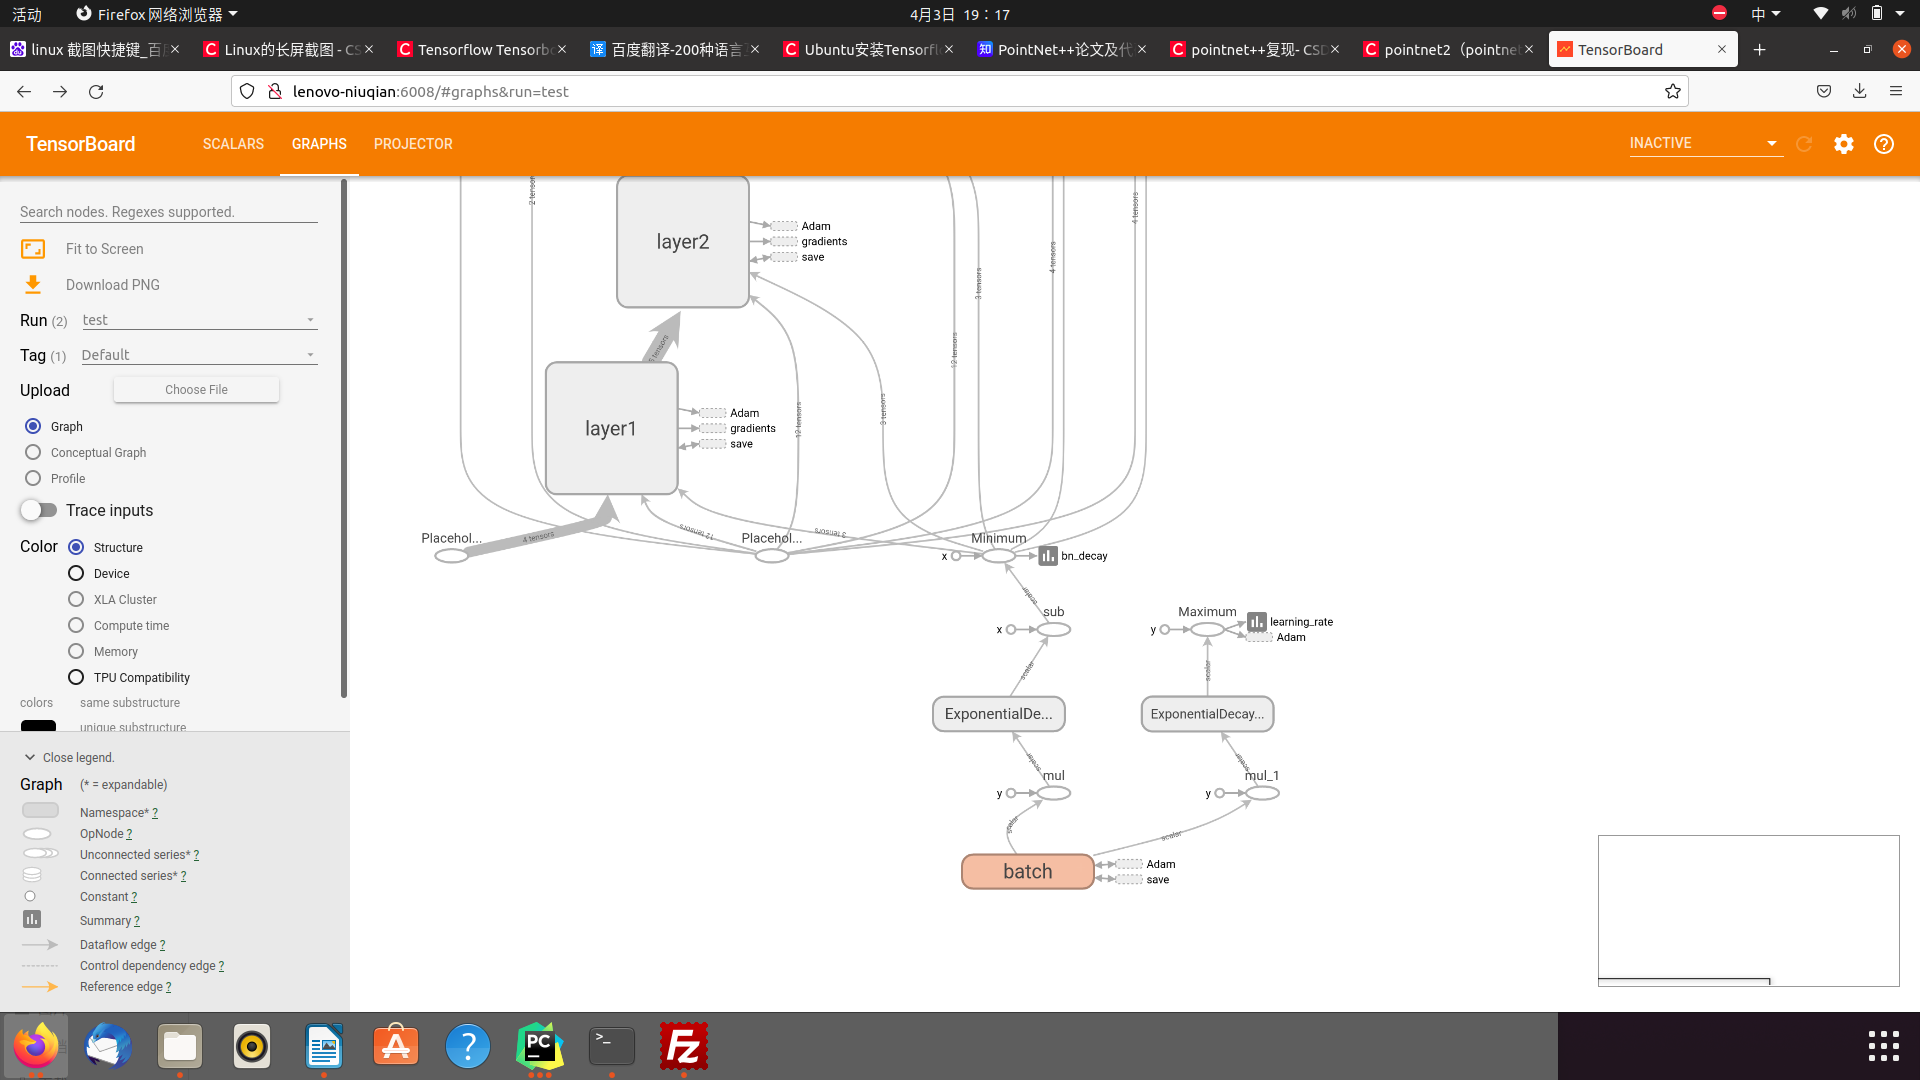1920x1080 pixels.
Task: Go back in browser history
Action: (x=24, y=91)
